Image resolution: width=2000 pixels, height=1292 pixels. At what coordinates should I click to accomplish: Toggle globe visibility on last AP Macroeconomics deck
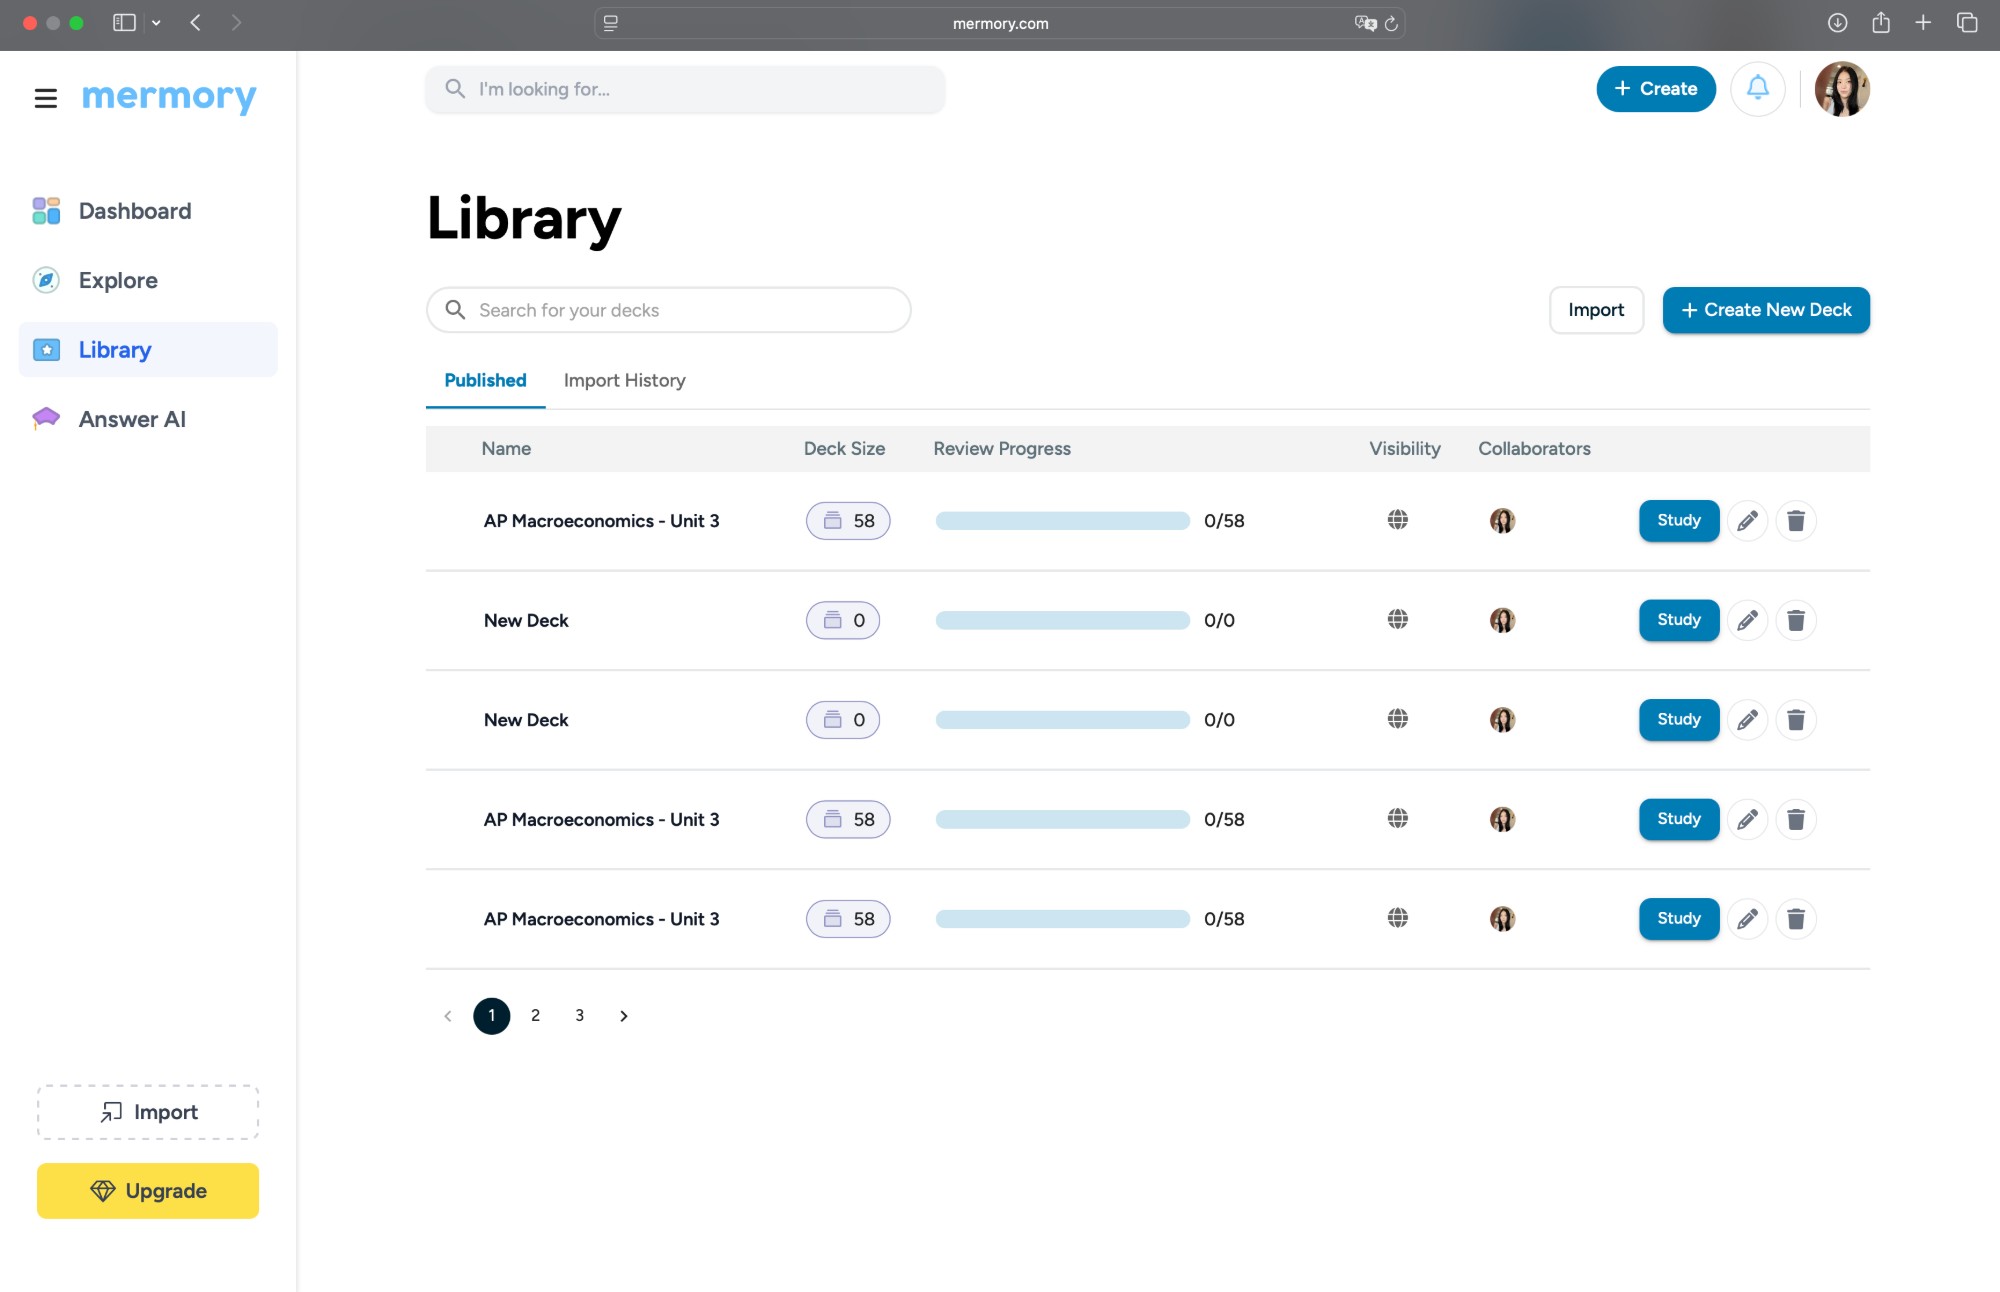tap(1397, 918)
